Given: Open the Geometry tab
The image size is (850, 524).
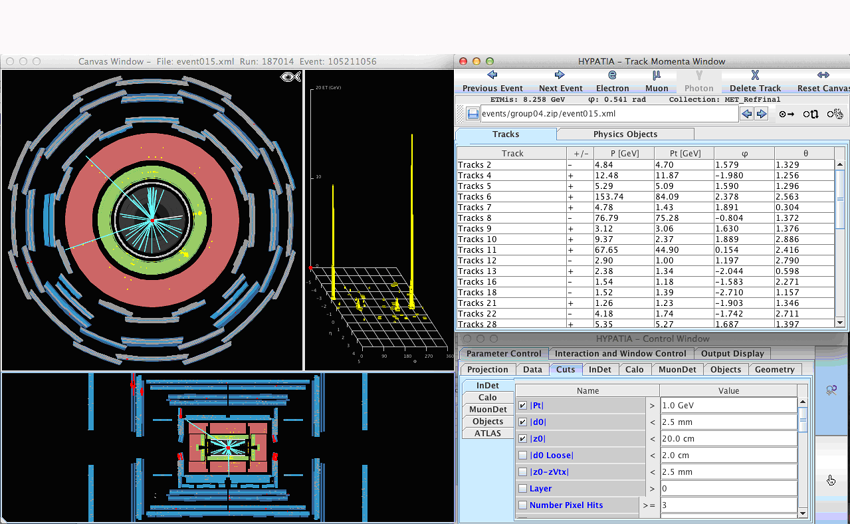Looking at the screenshot, I should click(x=774, y=370).
